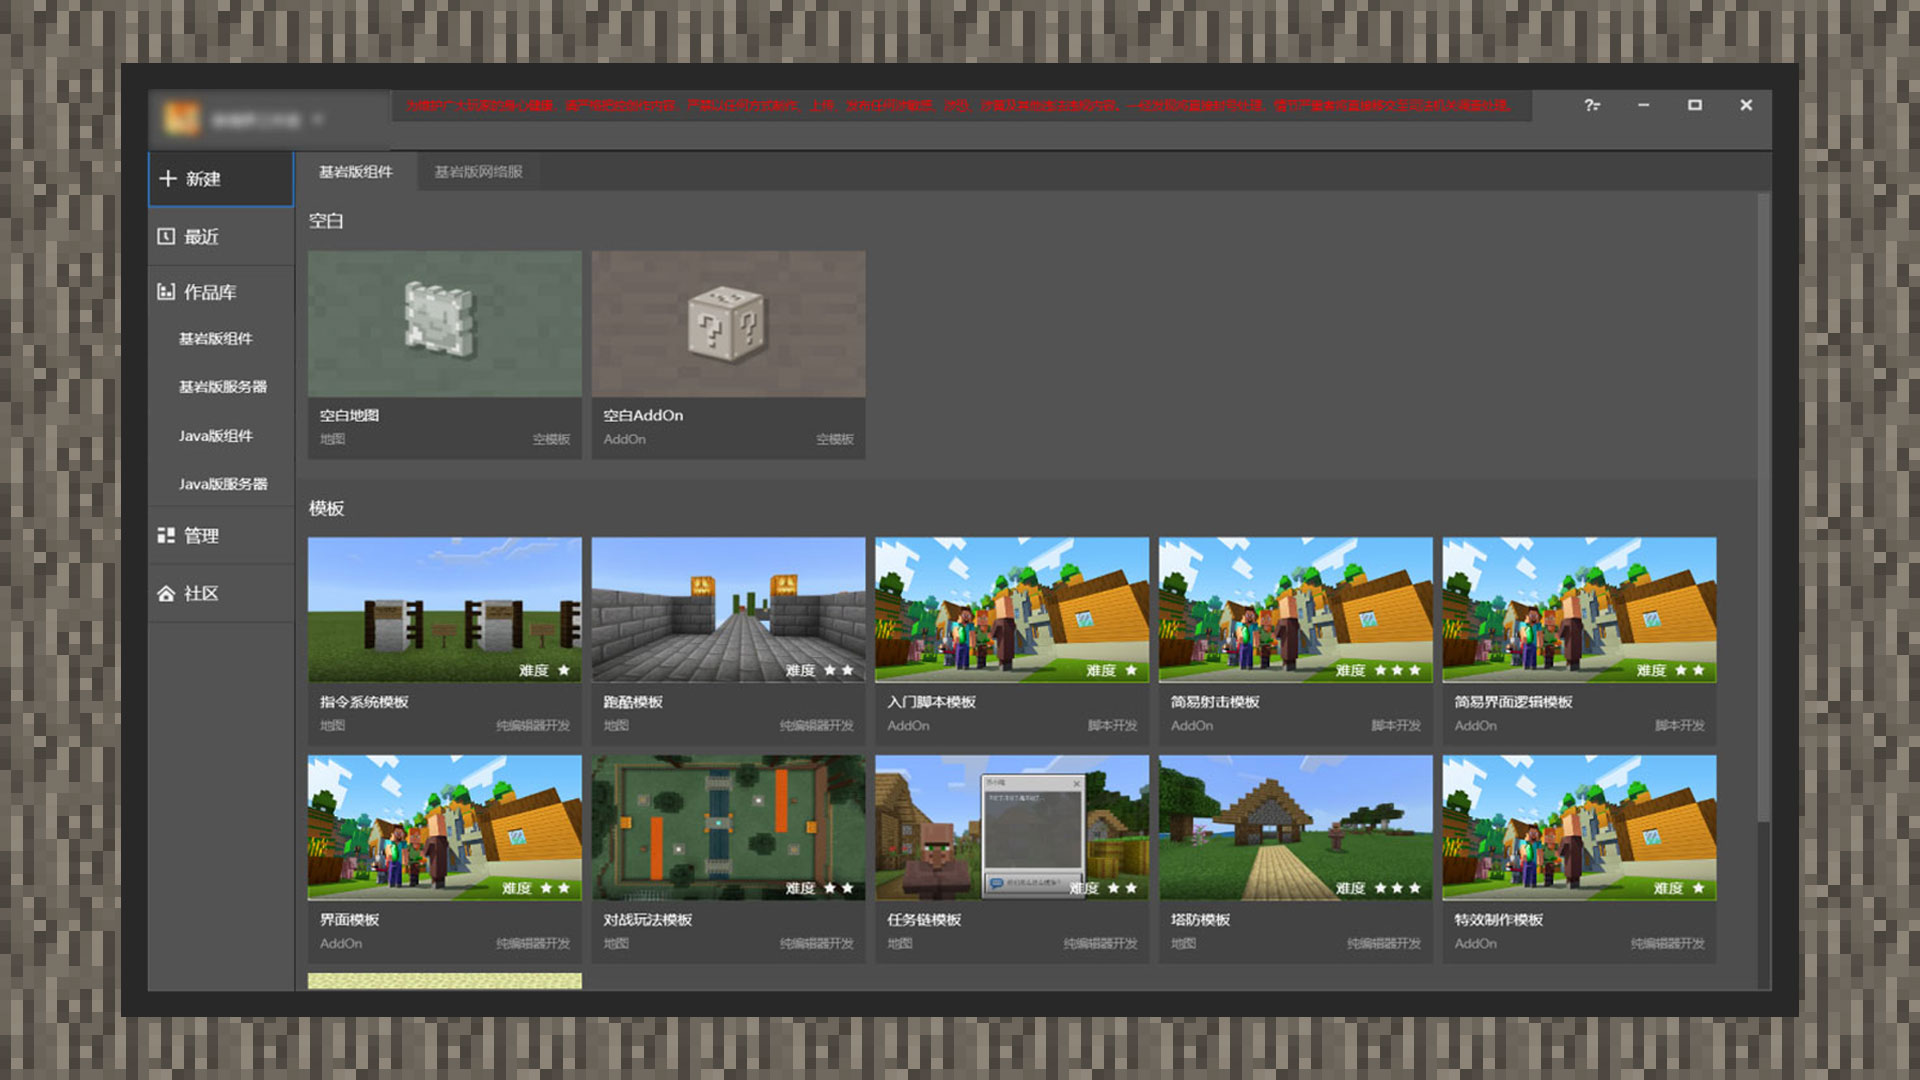Viewport: 1920px width, 1080px height.
Task: Choose the 对战玩法模板 thumbnail
Action: coord(728,828)
